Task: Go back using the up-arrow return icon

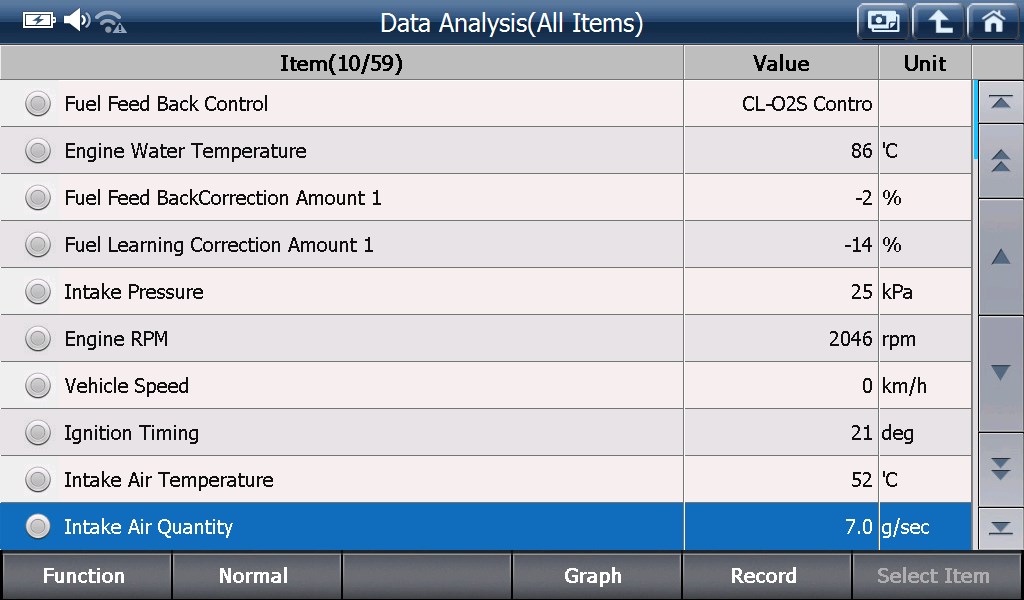Action: pyautogui.click(x=938, y=22)
